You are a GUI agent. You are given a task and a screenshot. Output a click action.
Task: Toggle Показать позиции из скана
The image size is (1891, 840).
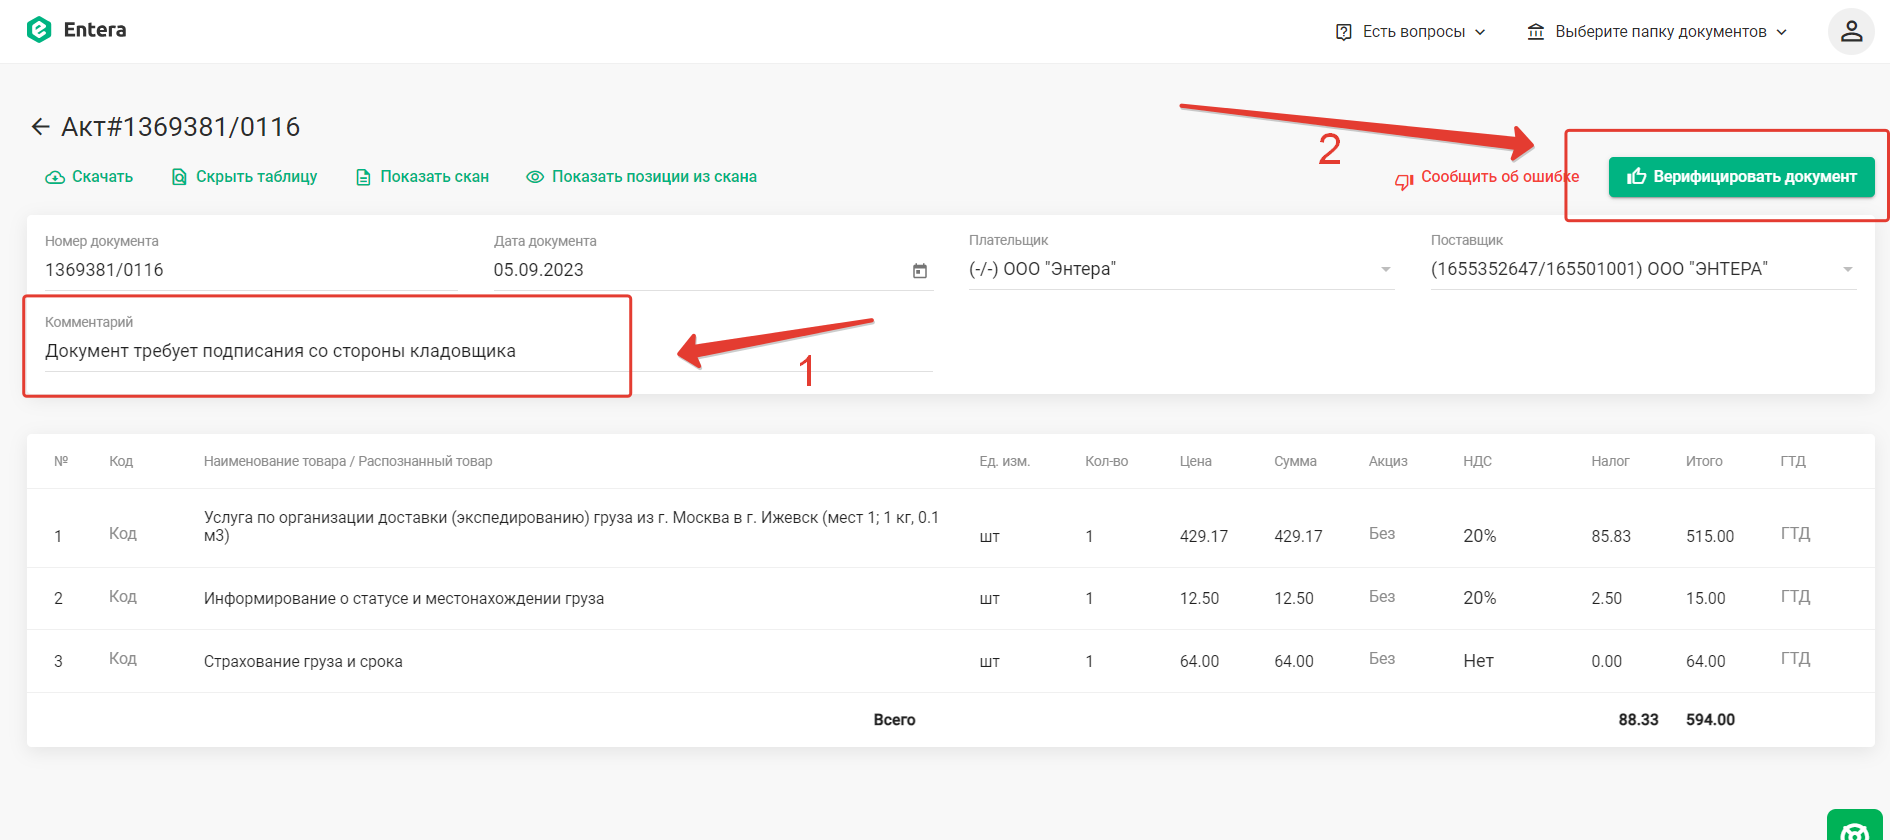(642, 177)
